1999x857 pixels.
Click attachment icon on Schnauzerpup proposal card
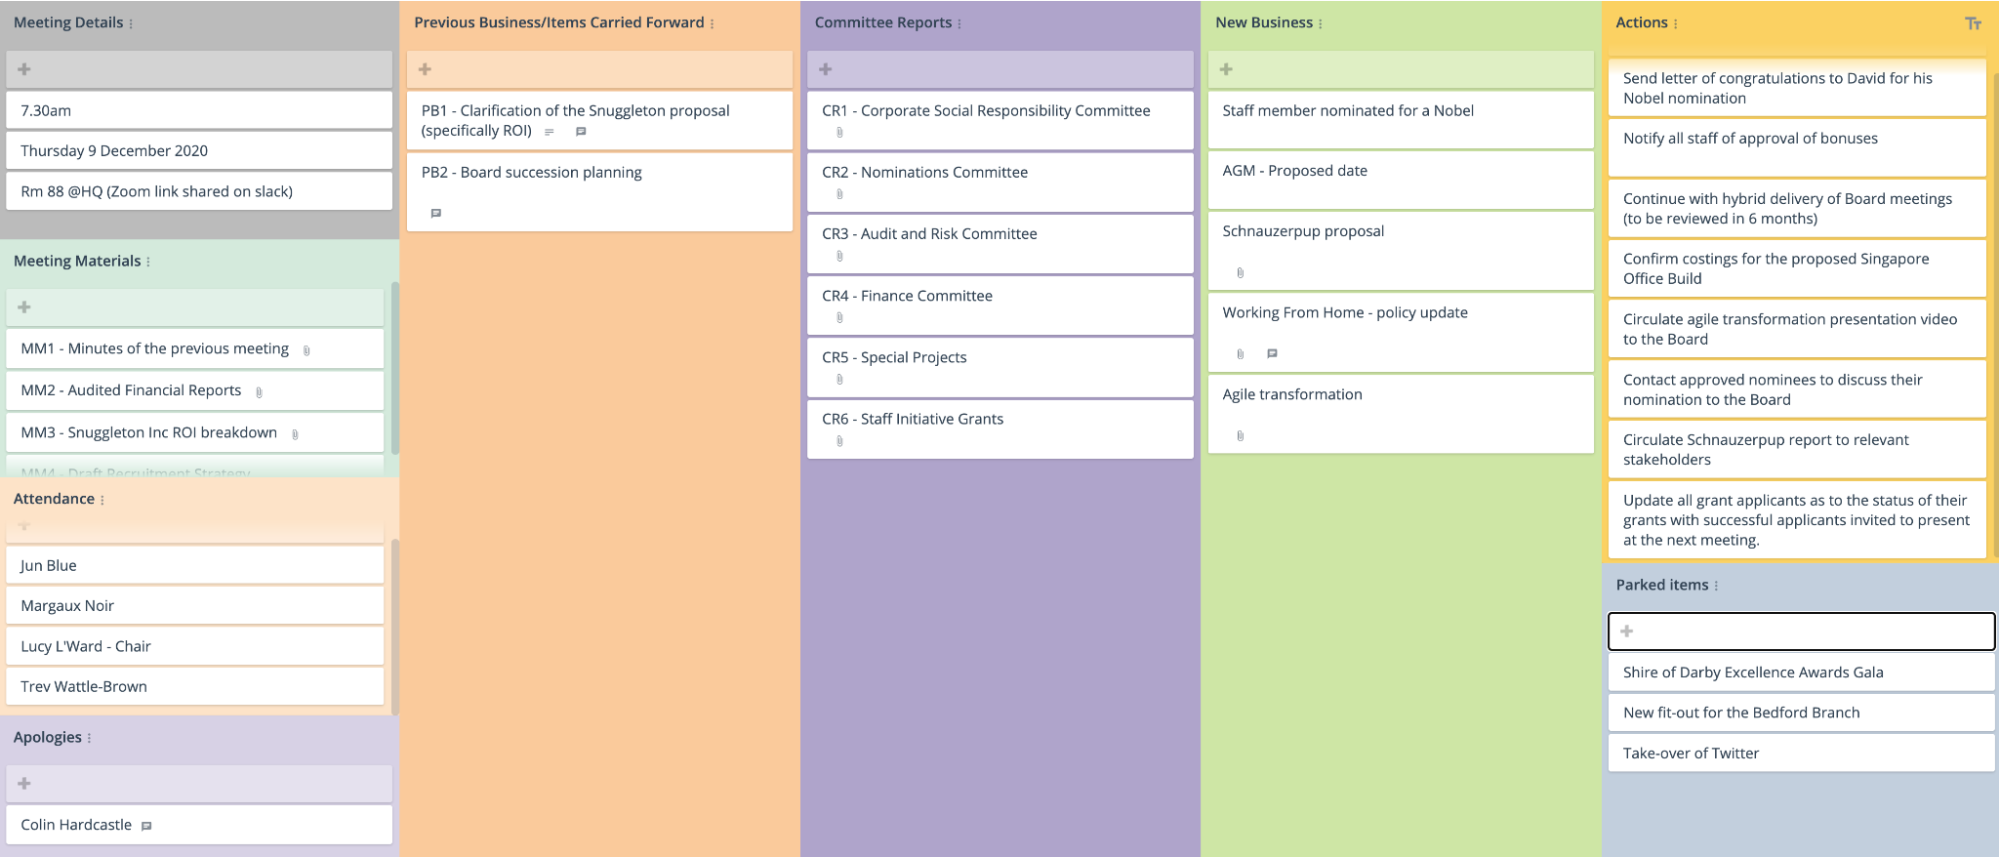tap(1240, 273)
